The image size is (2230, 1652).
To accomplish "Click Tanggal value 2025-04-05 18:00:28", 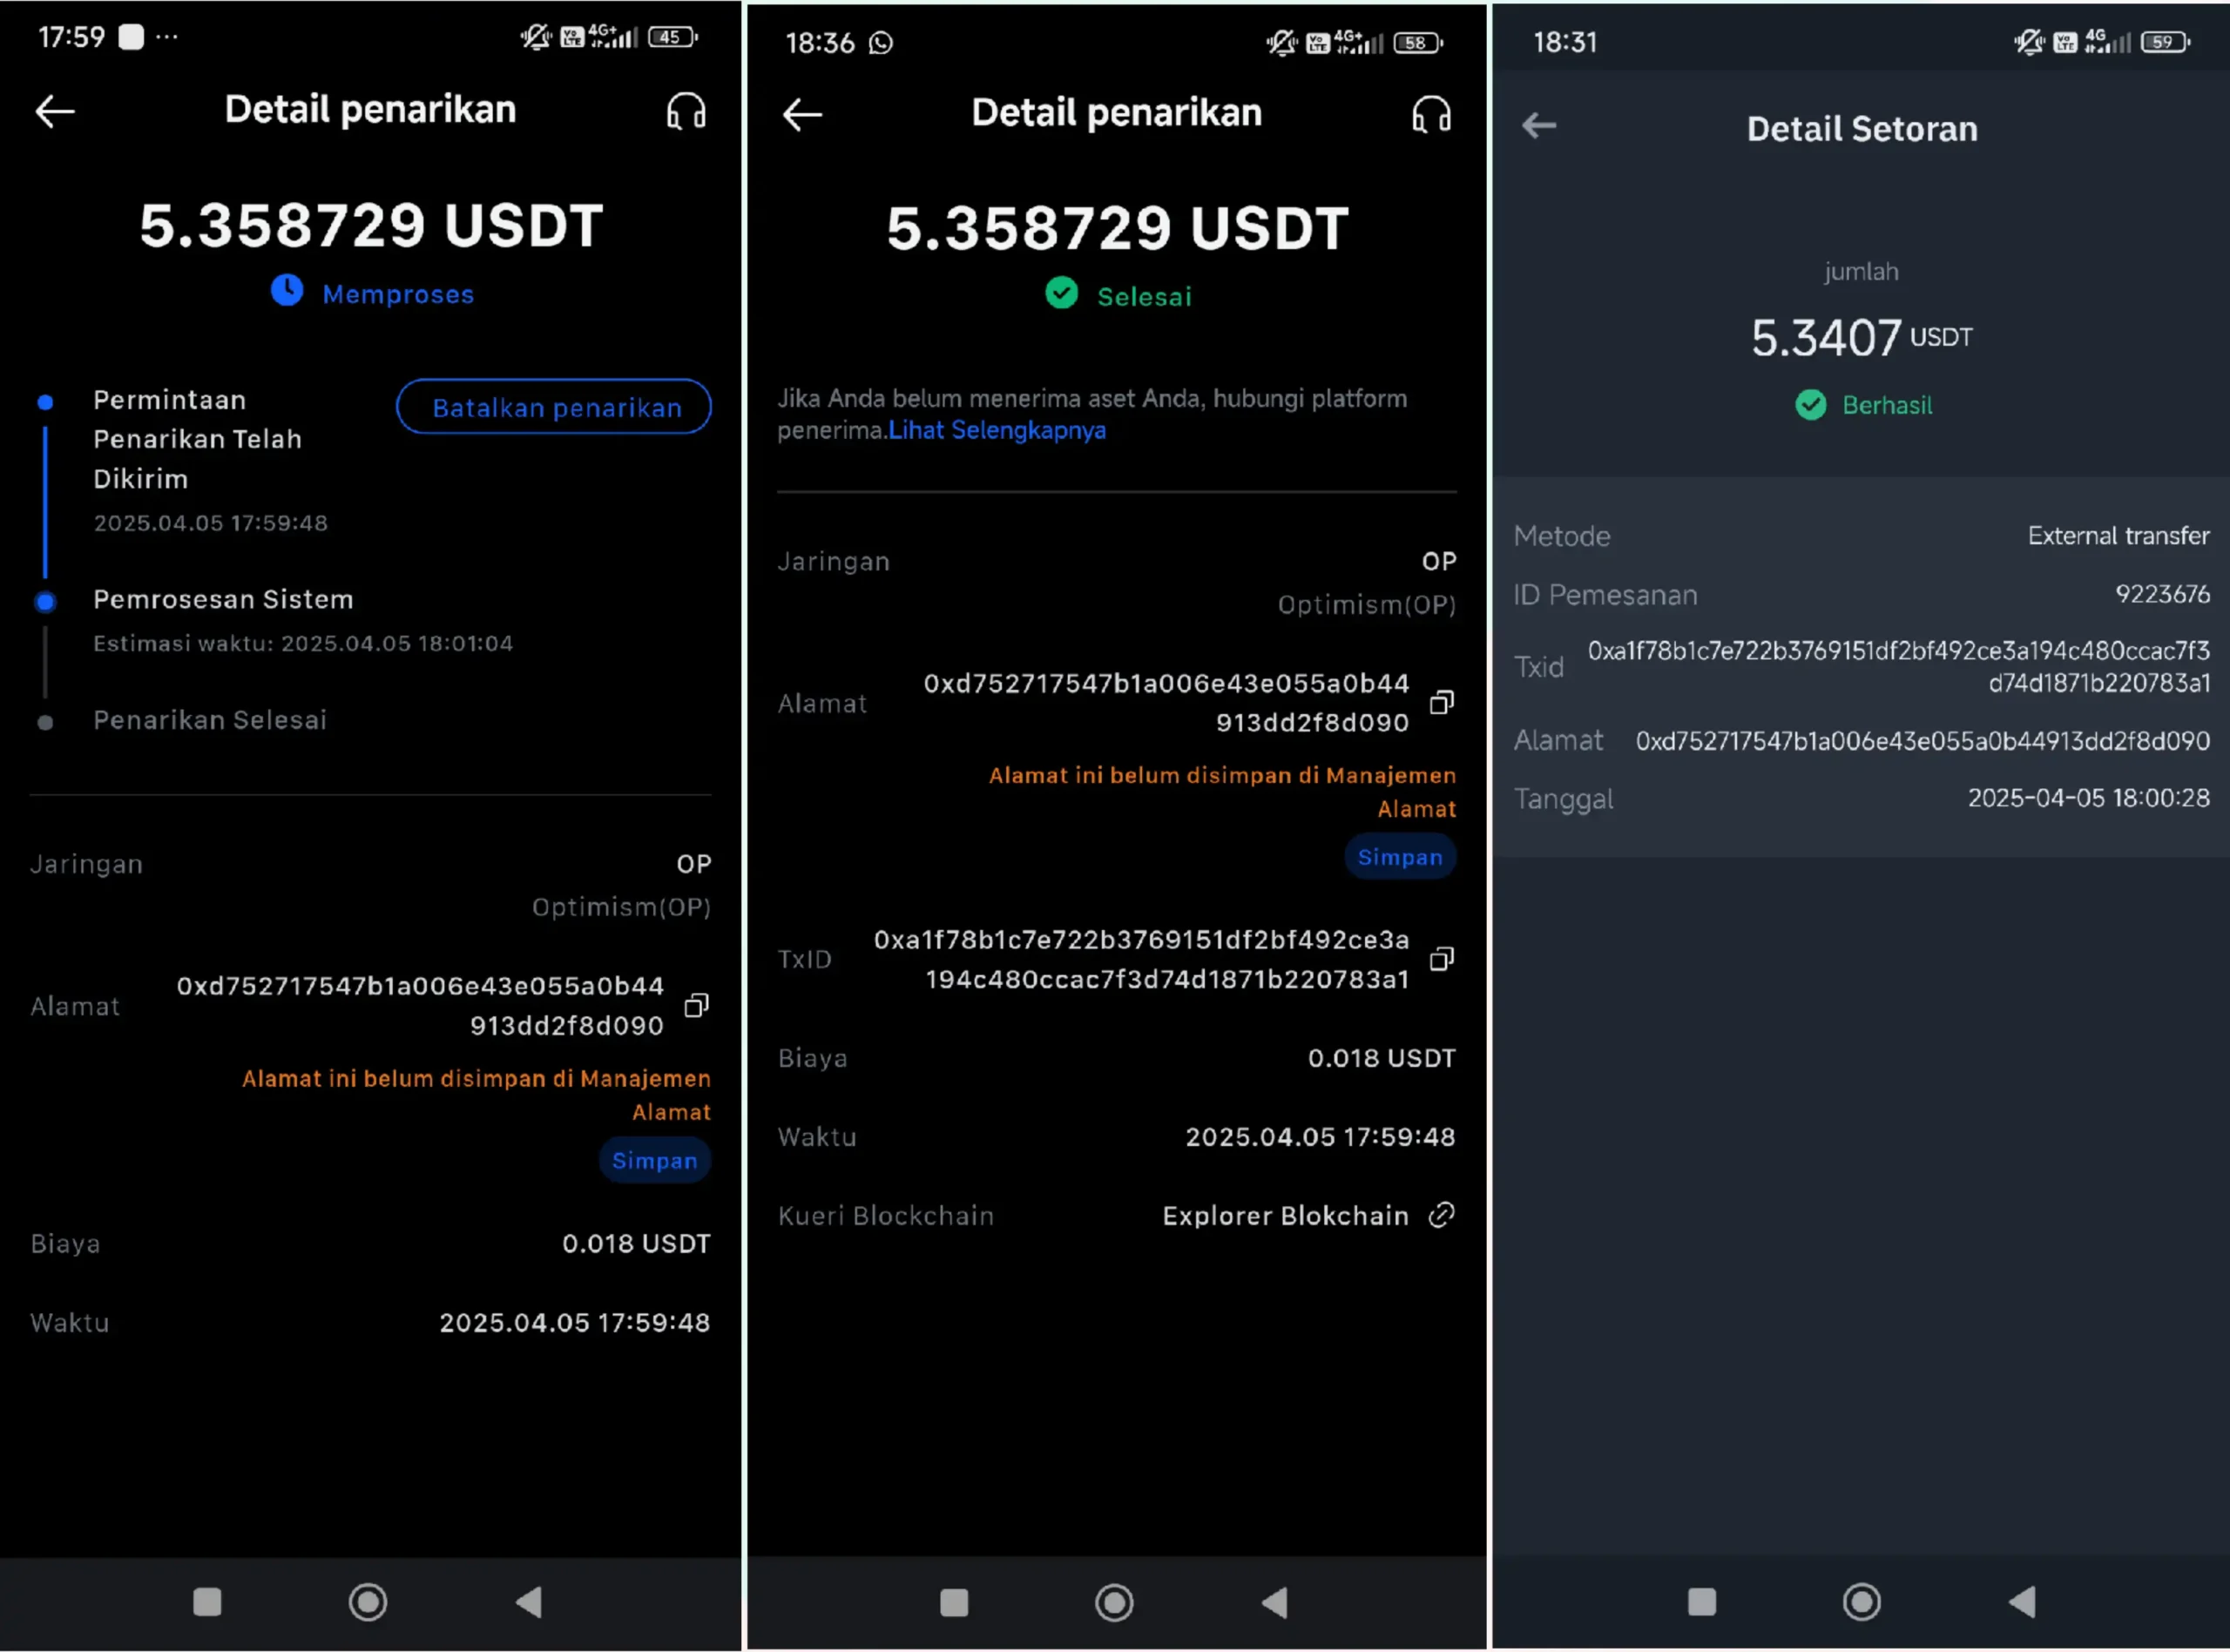I will click(2088, 798).
